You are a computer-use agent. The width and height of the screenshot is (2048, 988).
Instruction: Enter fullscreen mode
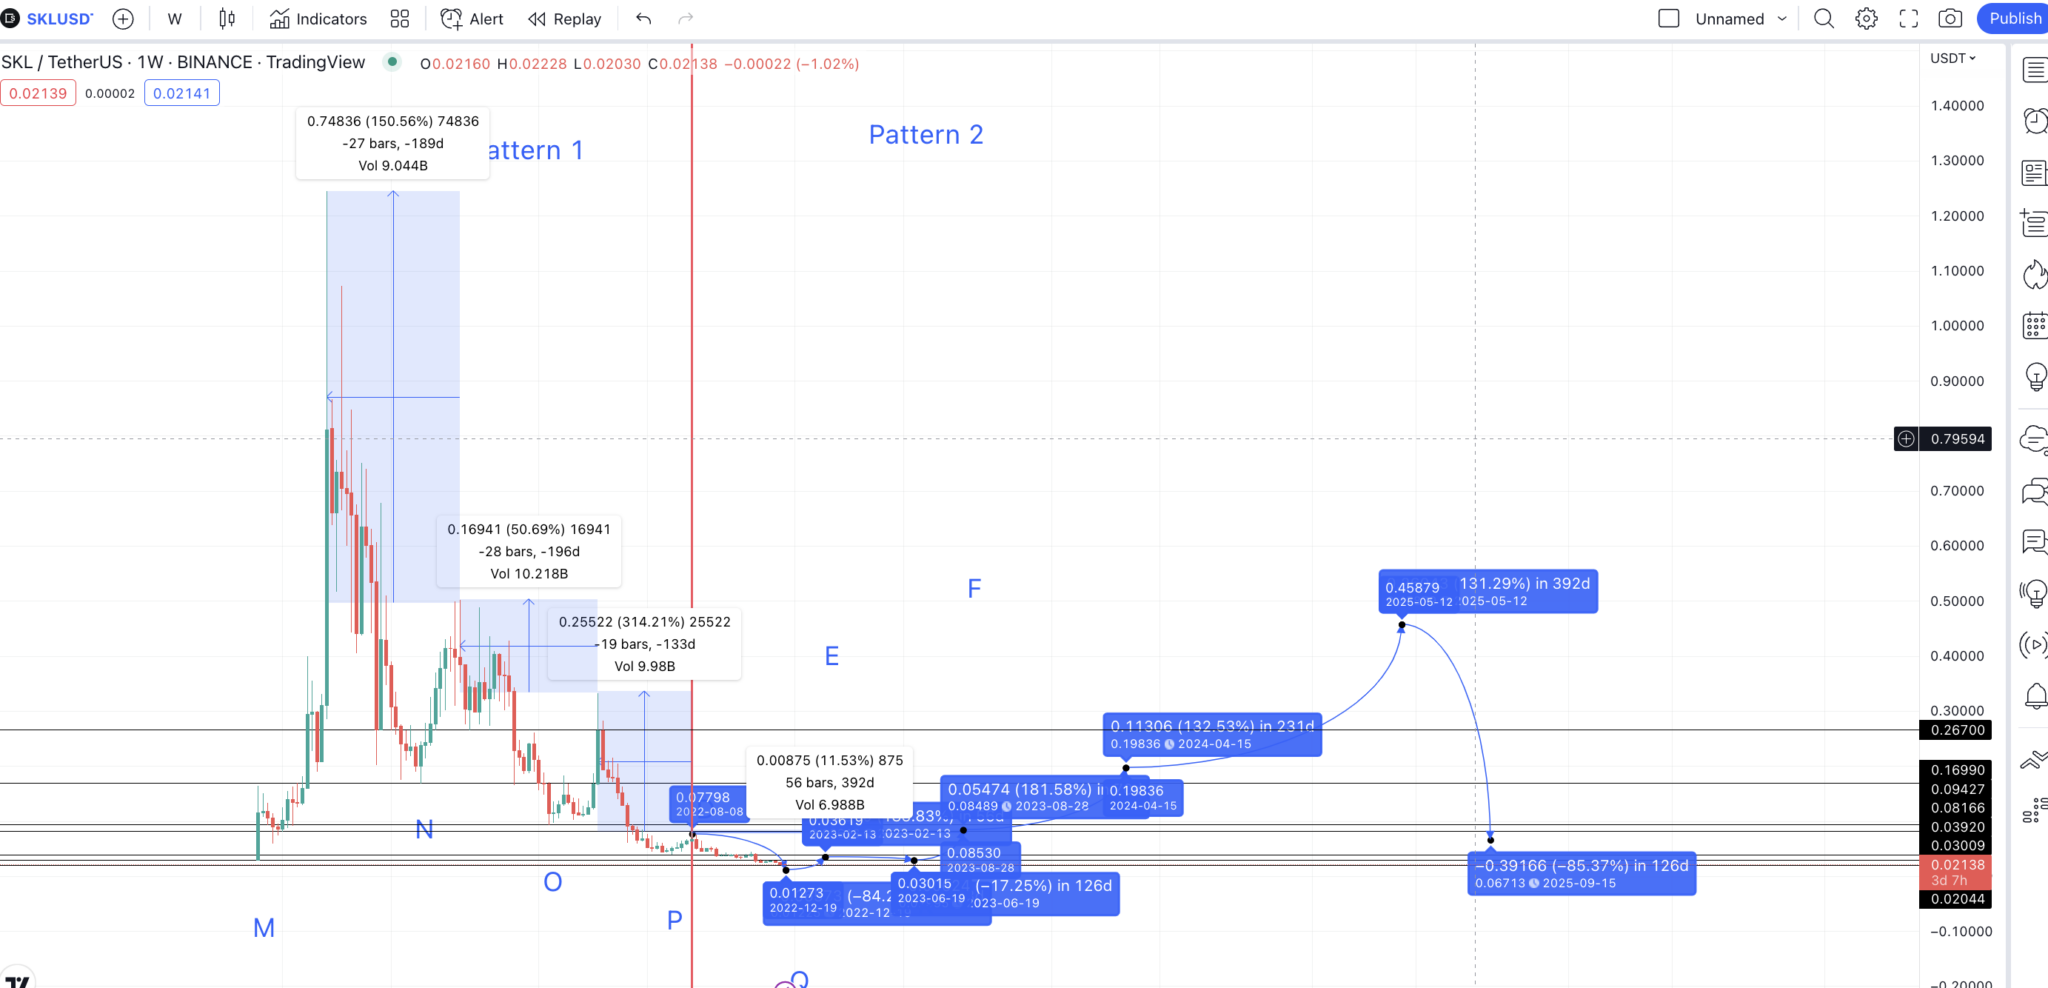pos(1908,18)
